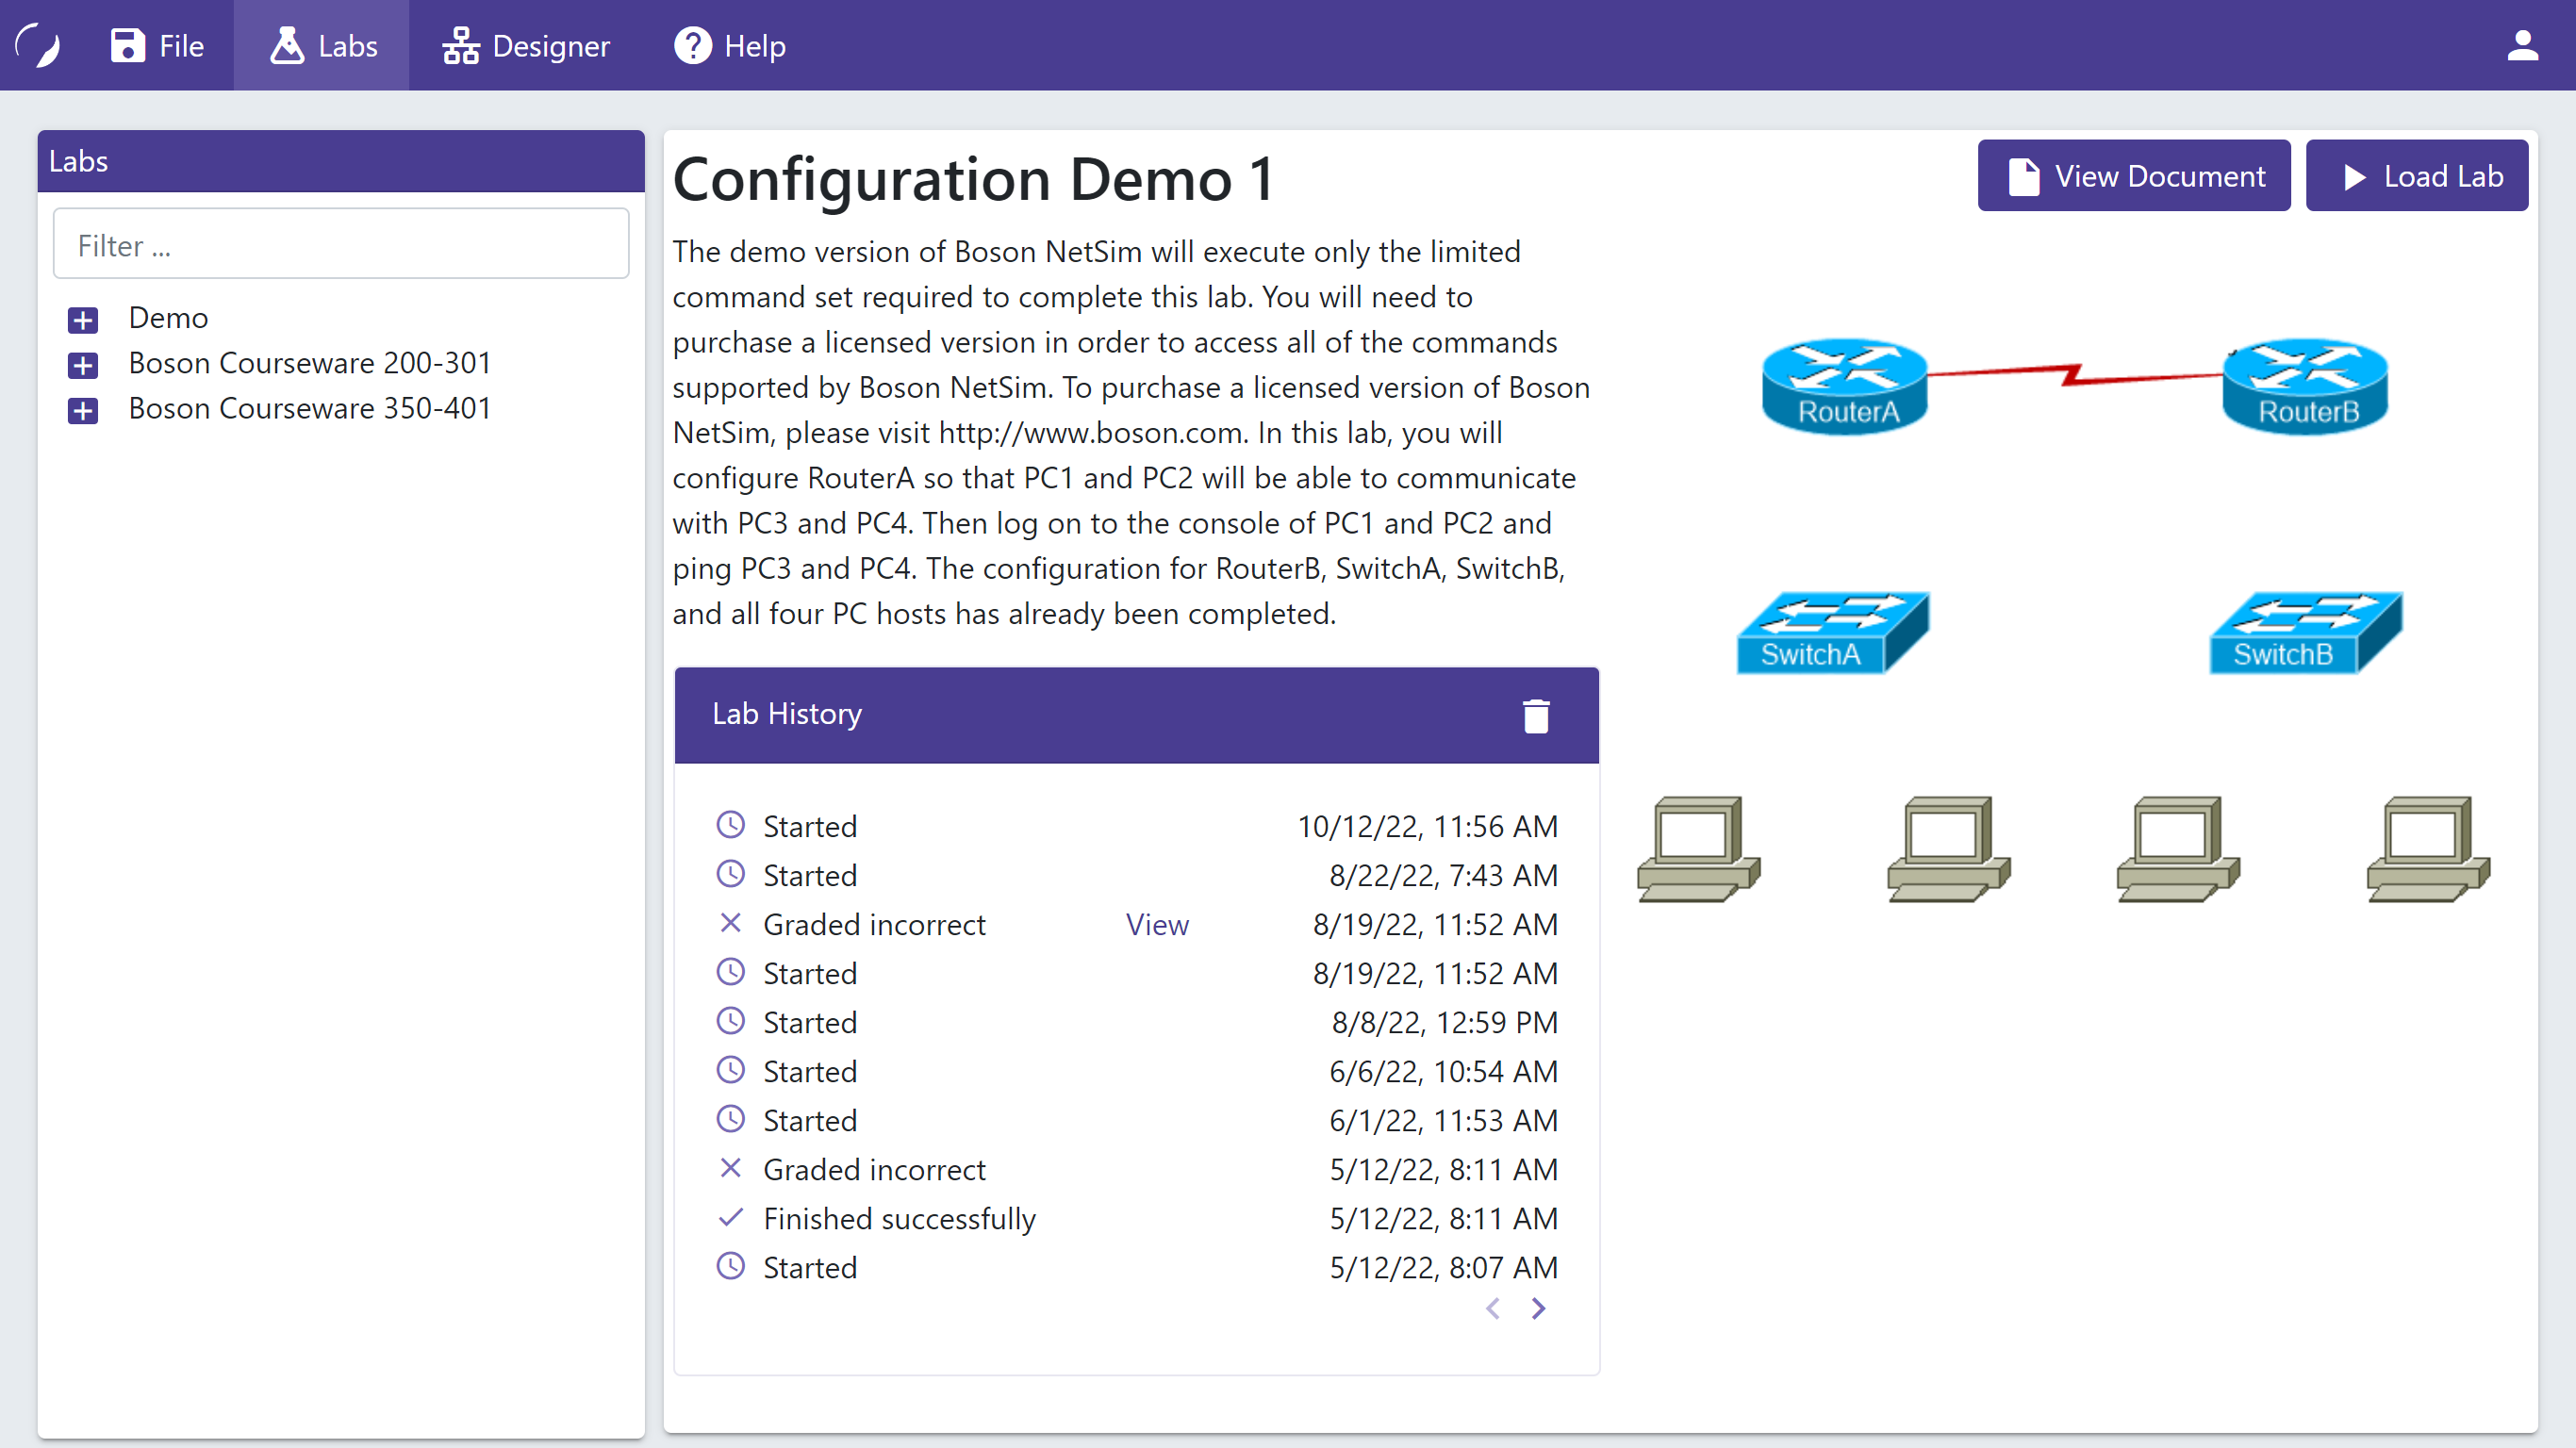Open the Help menu
The height and width of the screenshot is (1448, 2576).
(x=730, y=46)
